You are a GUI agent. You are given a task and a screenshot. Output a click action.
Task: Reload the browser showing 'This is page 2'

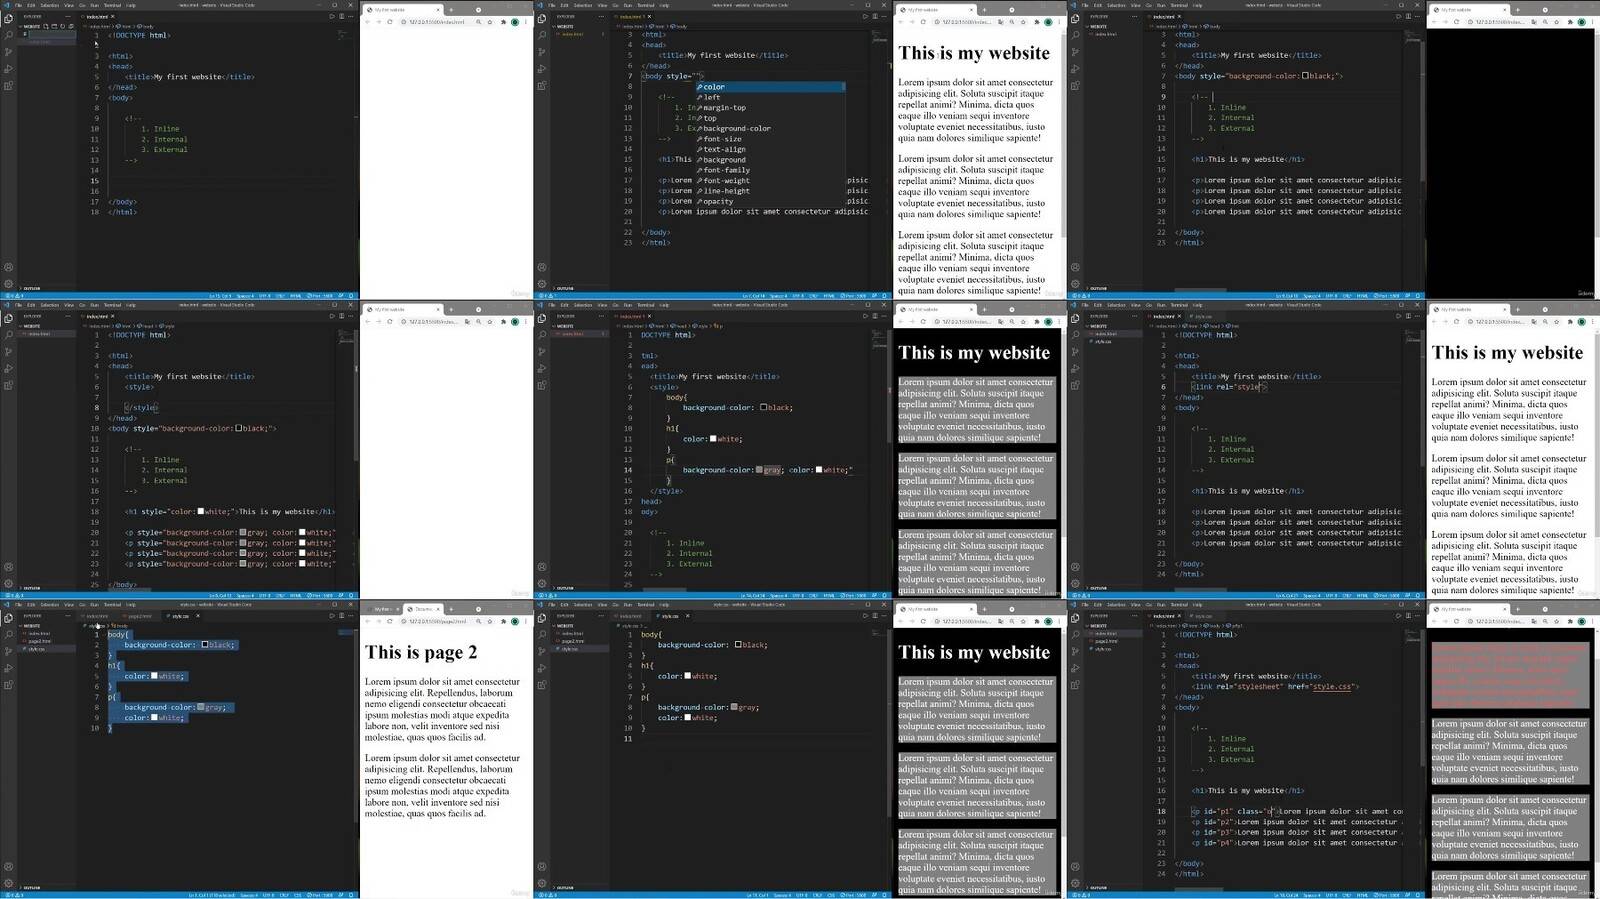coord(388,621)
